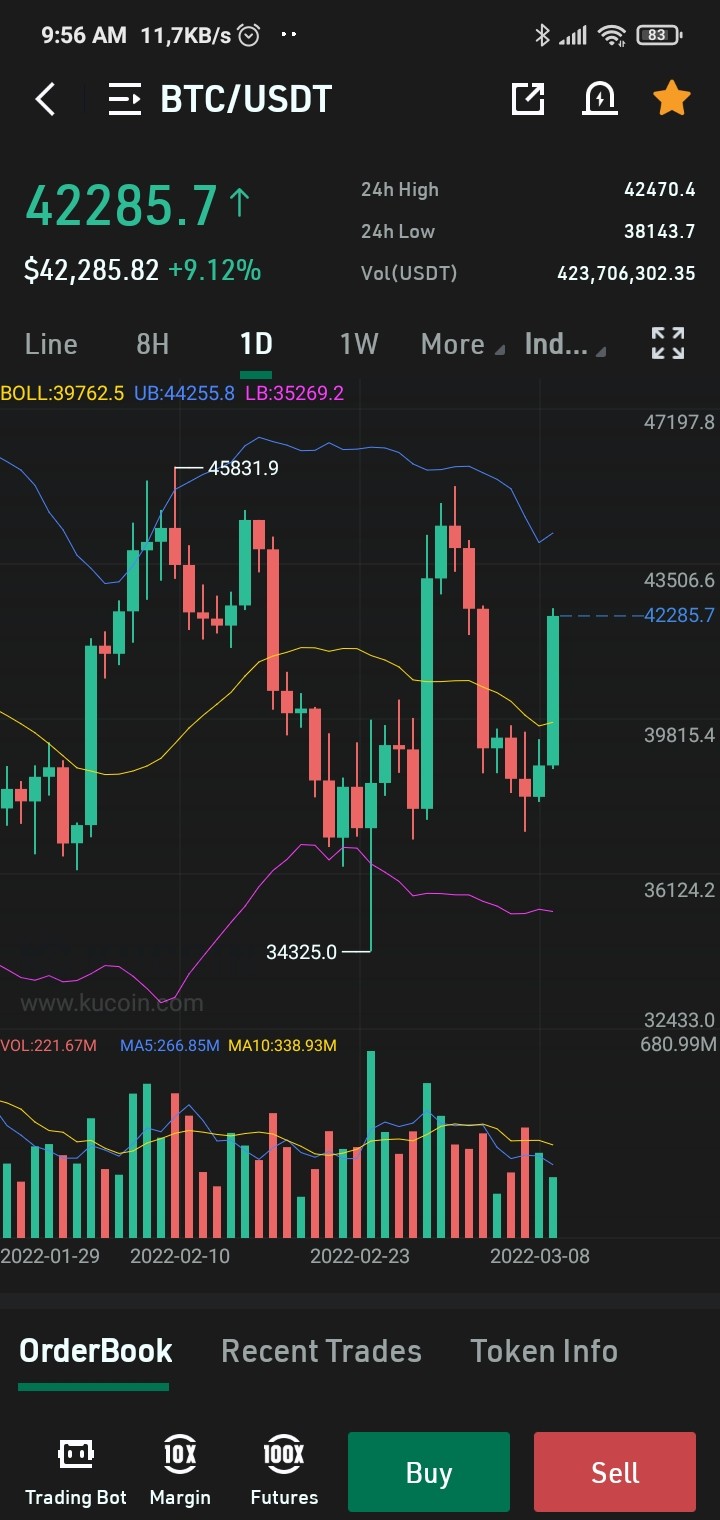Switch to Recent Trades tab
The height and width of the screenshot is (1520, 720).
click(x=321, y=1351)
